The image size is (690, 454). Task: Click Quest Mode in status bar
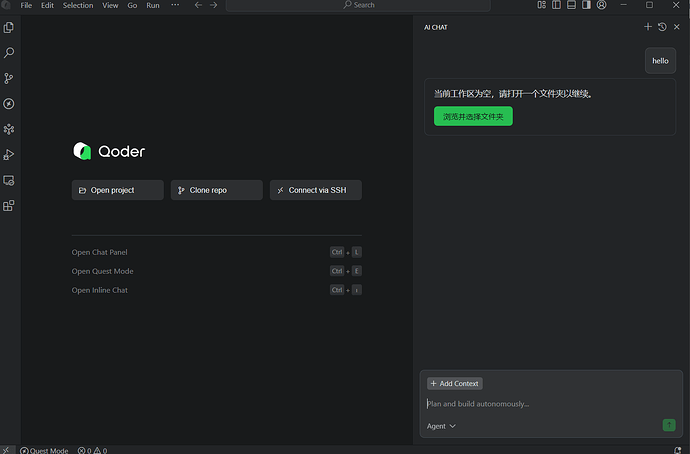pyautogui.click(x=44, y=450)
